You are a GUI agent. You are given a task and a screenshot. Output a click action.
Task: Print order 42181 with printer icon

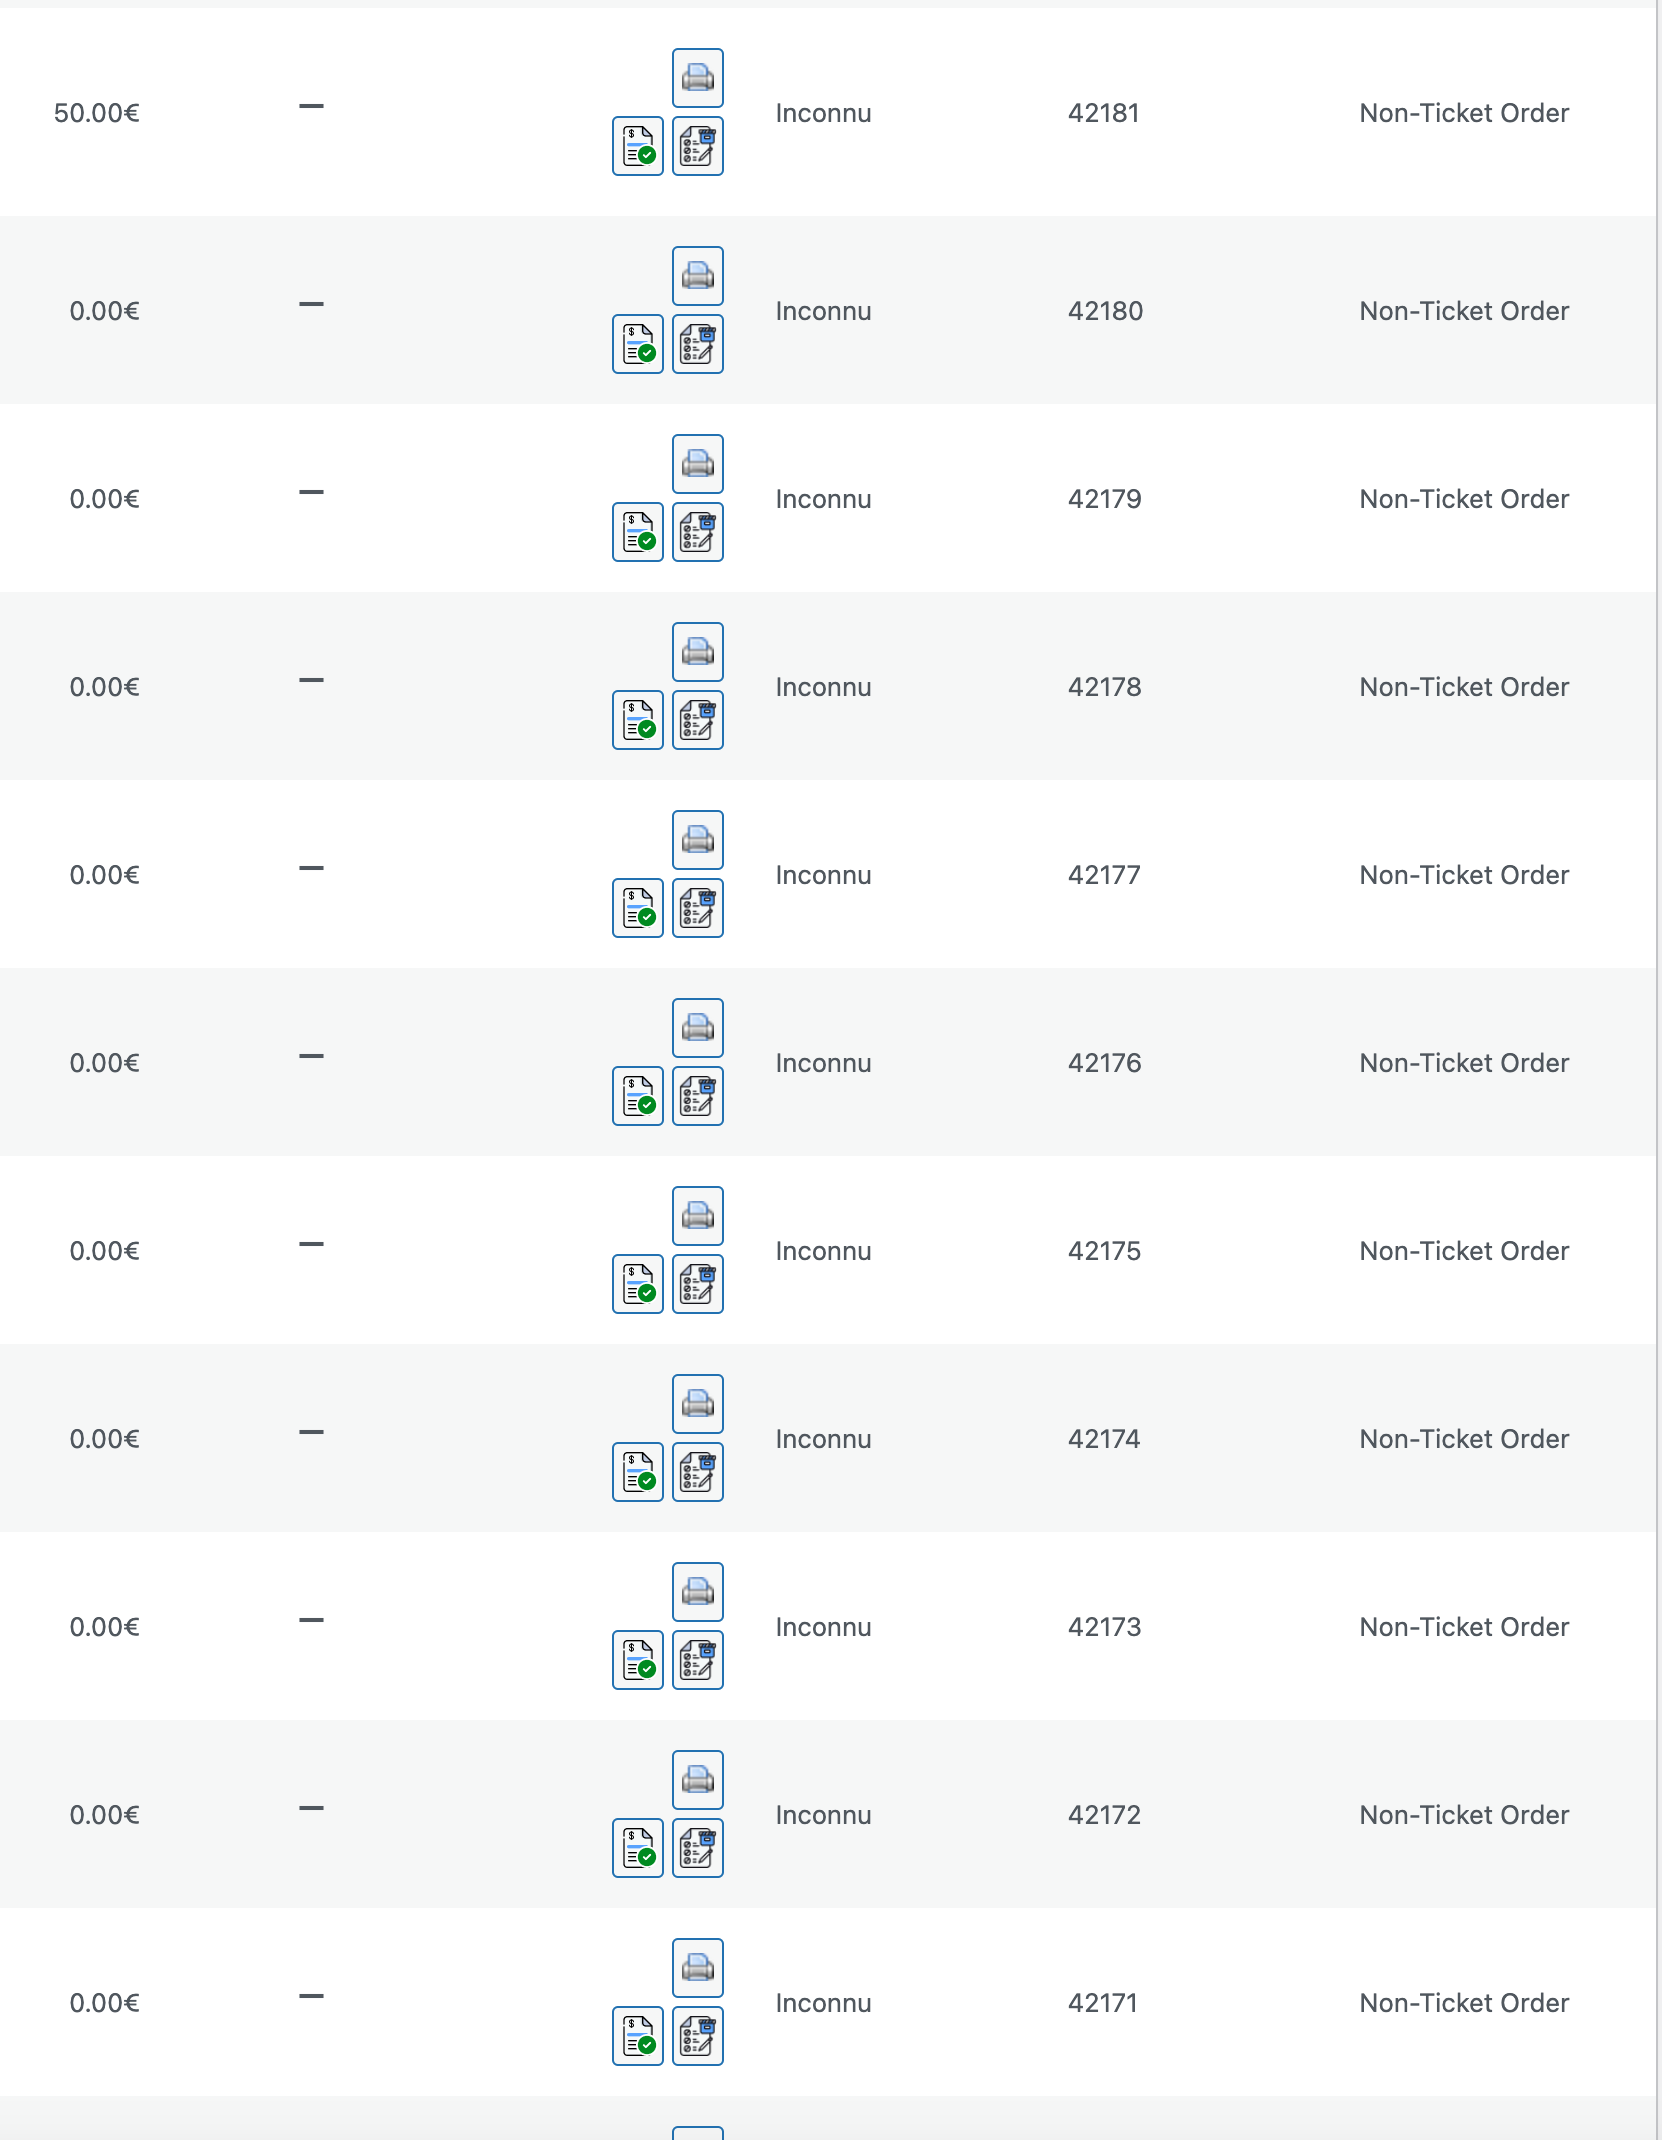pos(698,78)
